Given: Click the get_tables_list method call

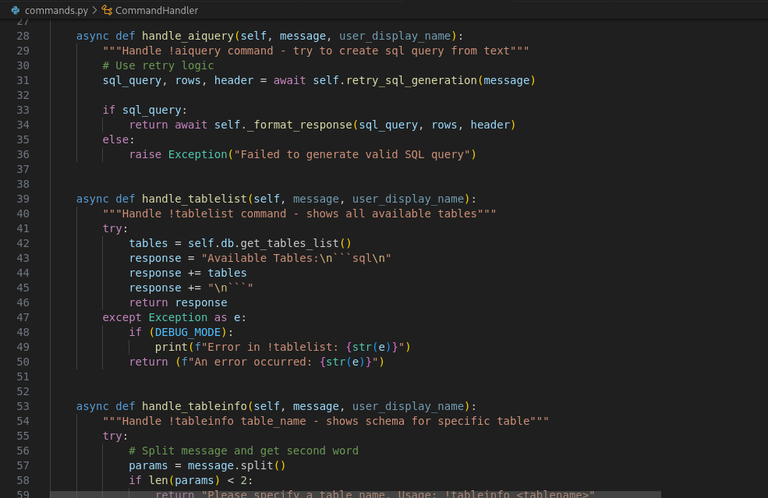Looking at the screenshot, I should point(289,243).
